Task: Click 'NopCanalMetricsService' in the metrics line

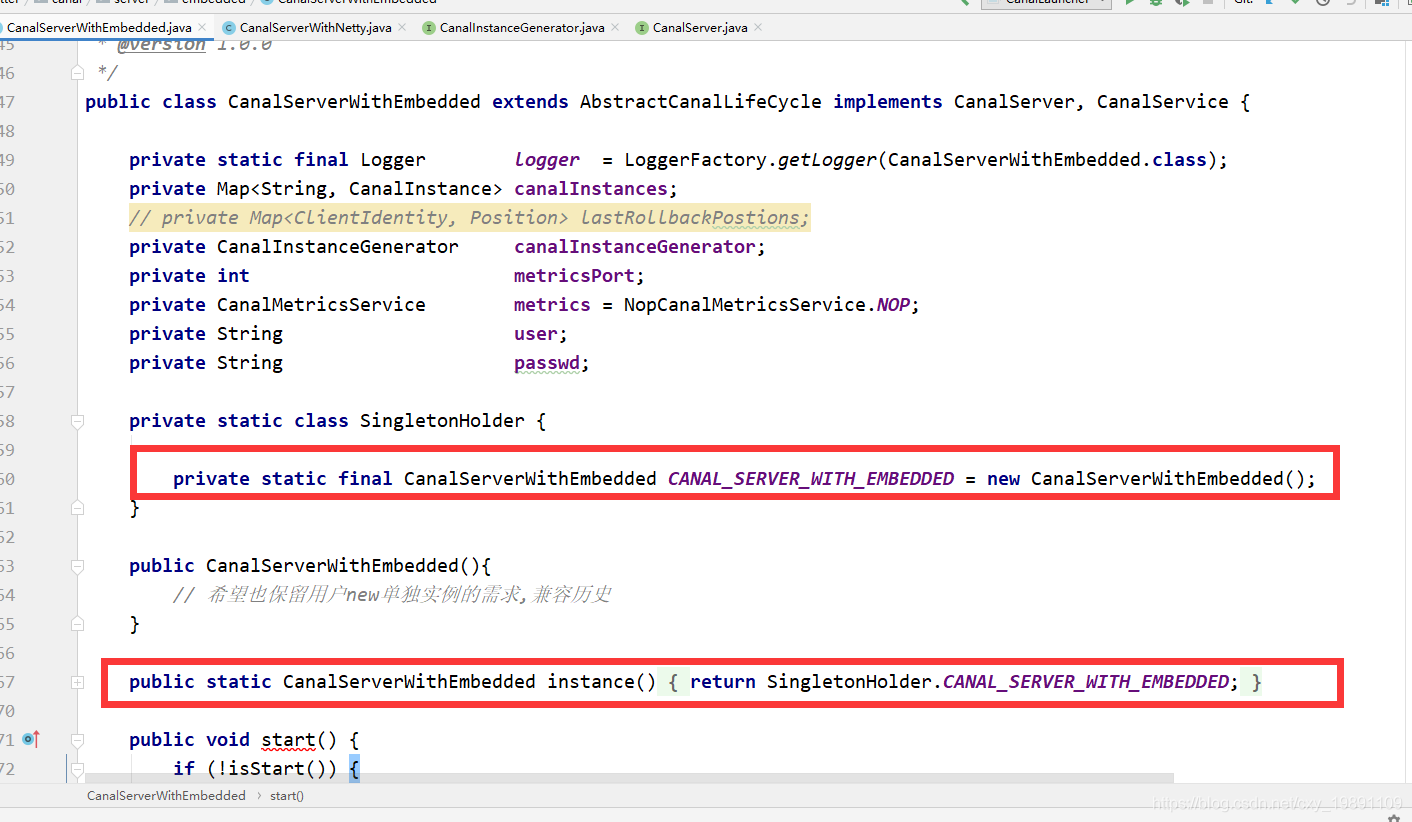Action: 744,305
